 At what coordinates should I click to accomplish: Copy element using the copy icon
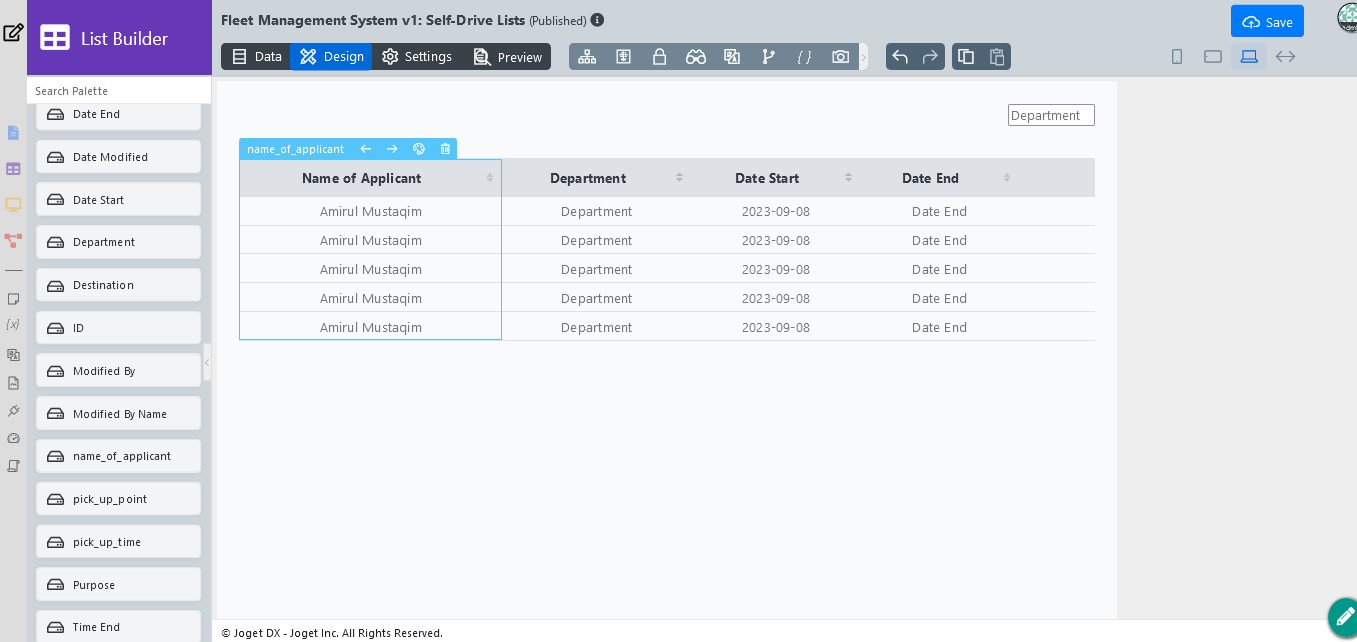966,57
